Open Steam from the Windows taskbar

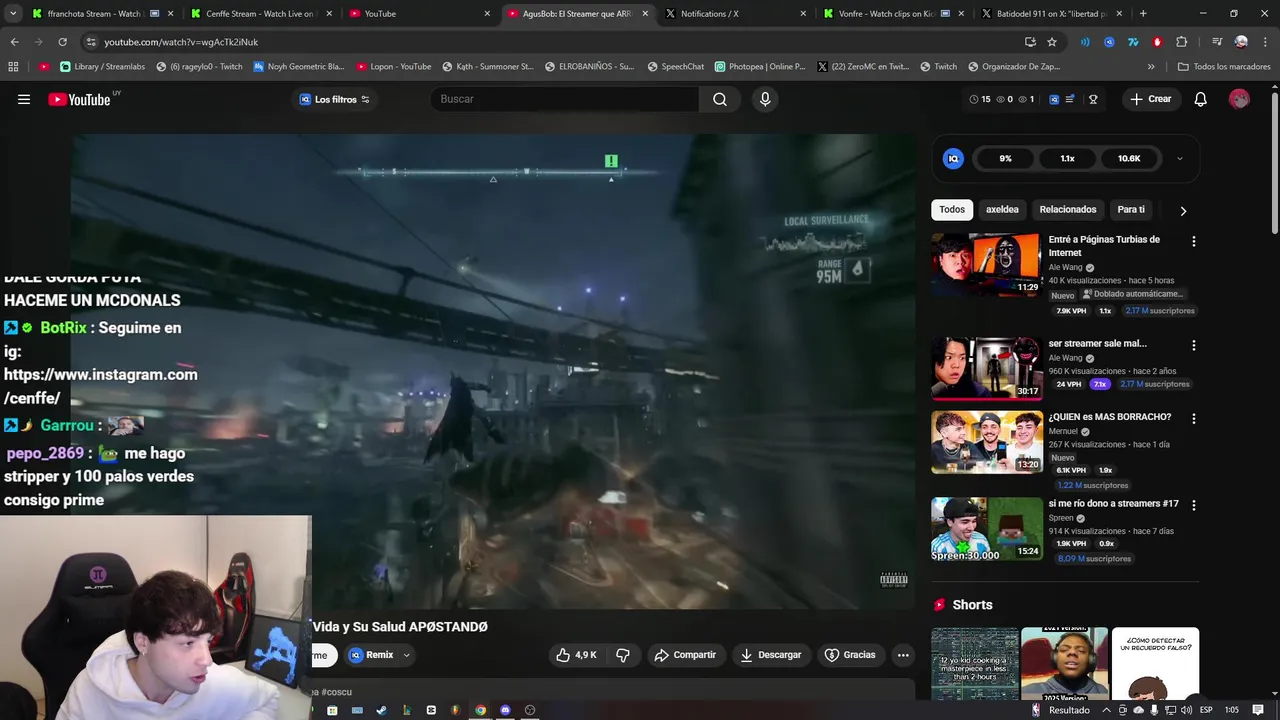[x=381, y=710]
